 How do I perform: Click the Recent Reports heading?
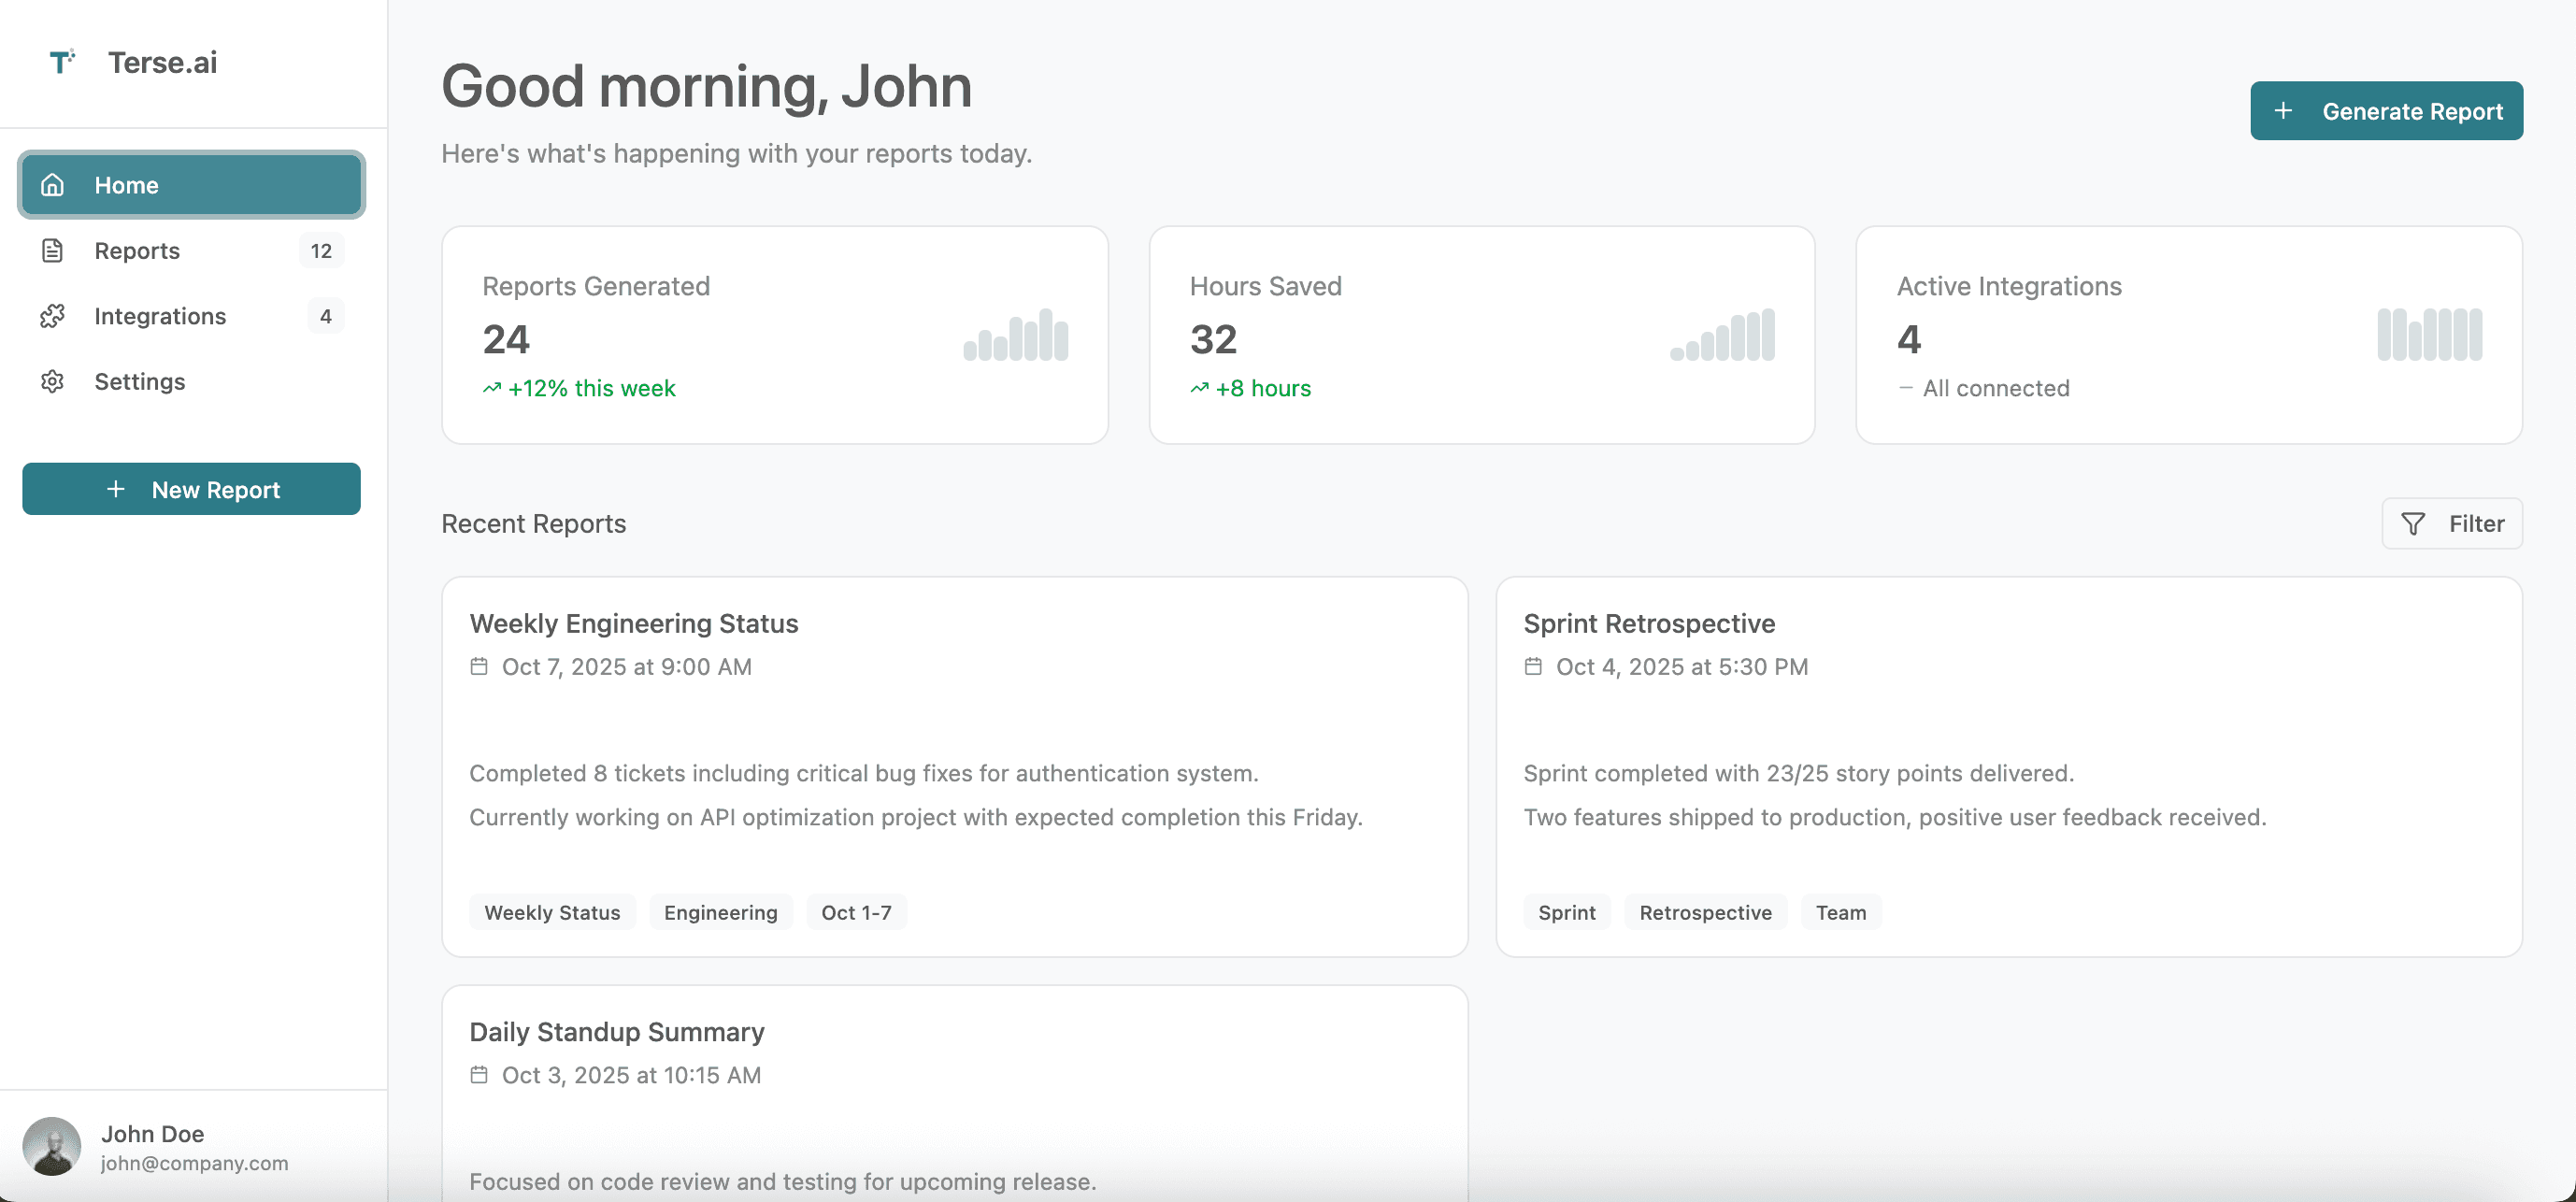click(533, 524)
